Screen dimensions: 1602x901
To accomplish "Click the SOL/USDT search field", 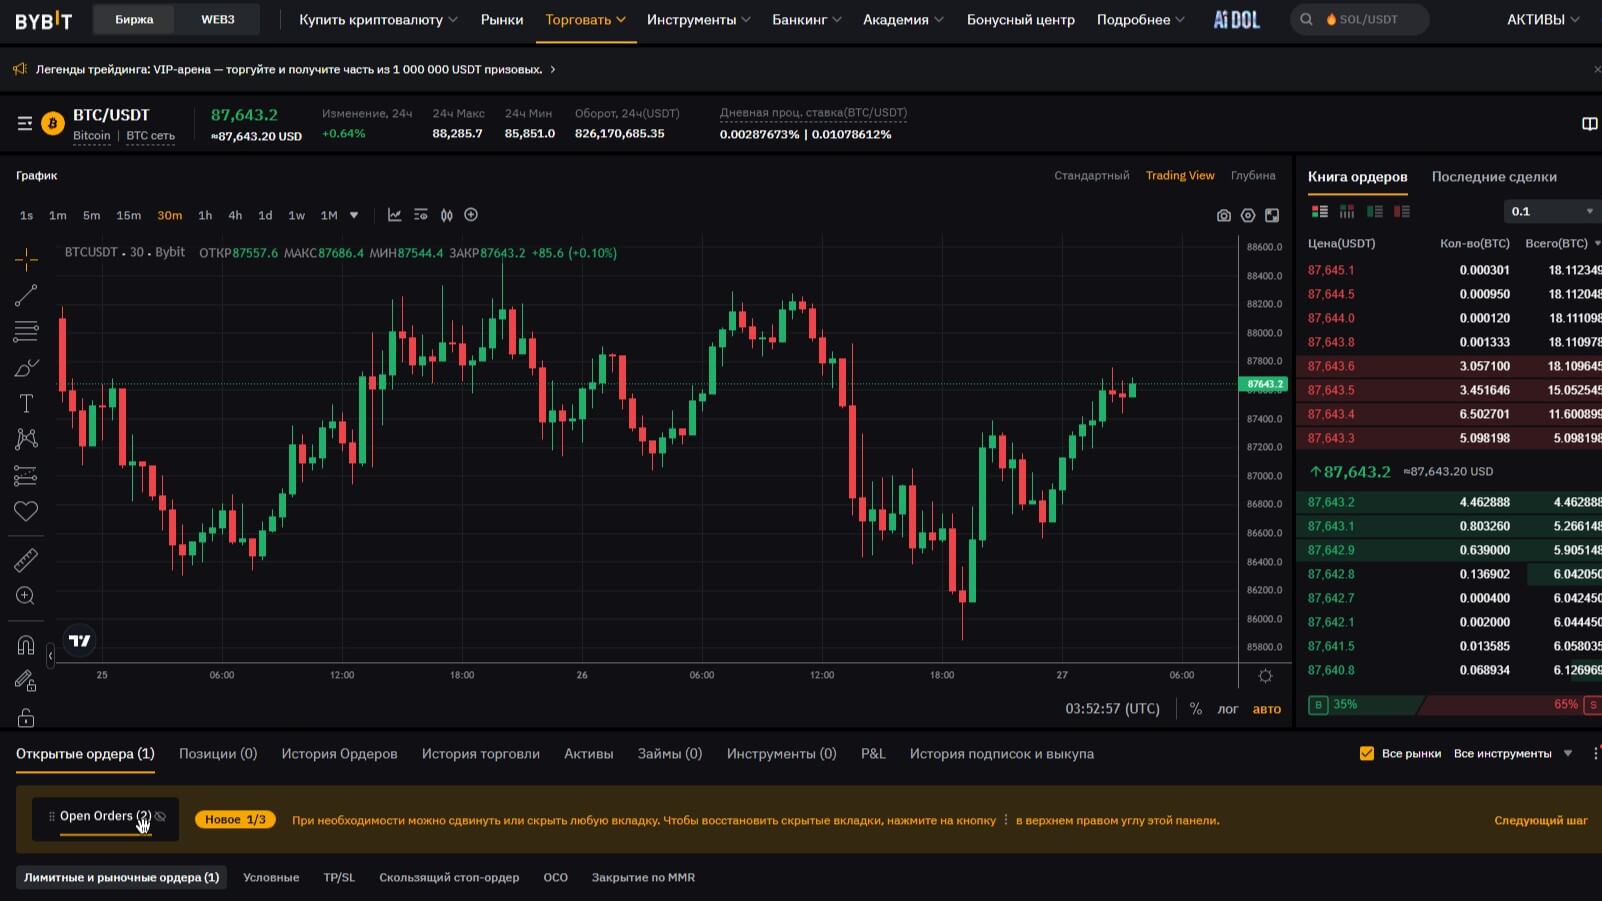I will pyautogui.click(x=1368, y=20).
